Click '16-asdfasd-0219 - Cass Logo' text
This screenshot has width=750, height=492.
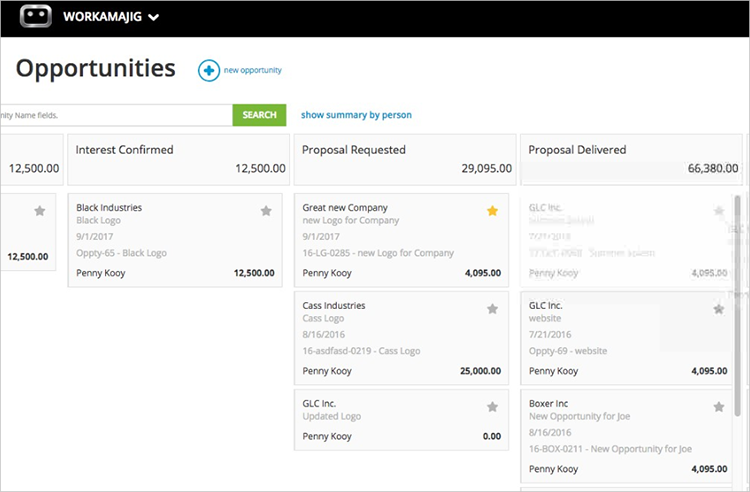point(361,351)
